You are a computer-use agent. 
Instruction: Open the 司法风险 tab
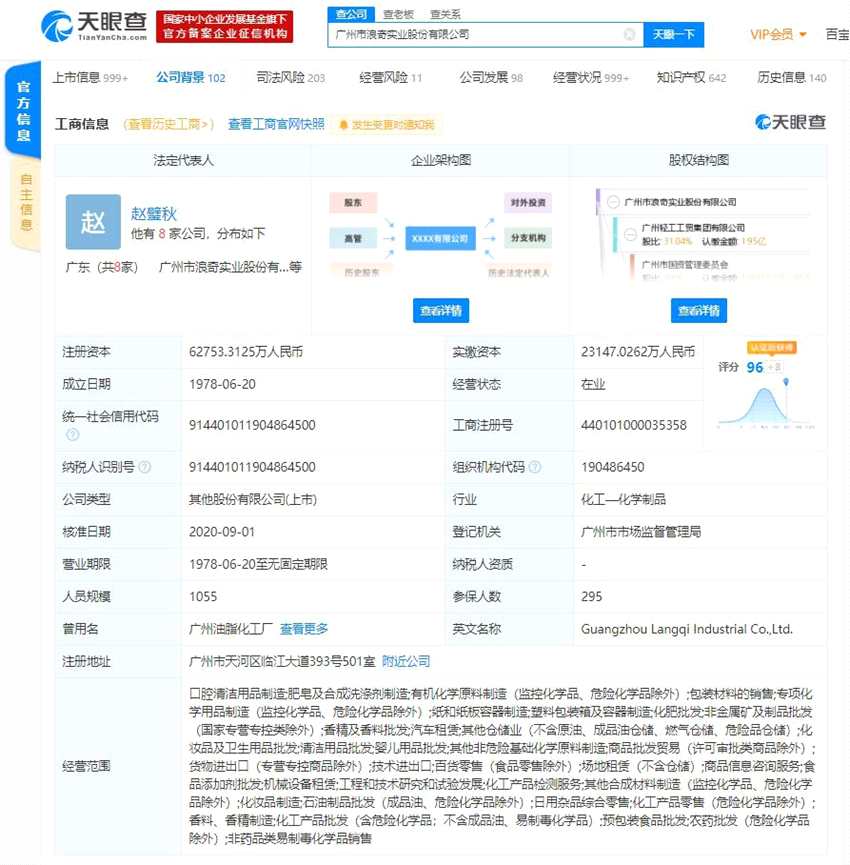click(291, 78)
